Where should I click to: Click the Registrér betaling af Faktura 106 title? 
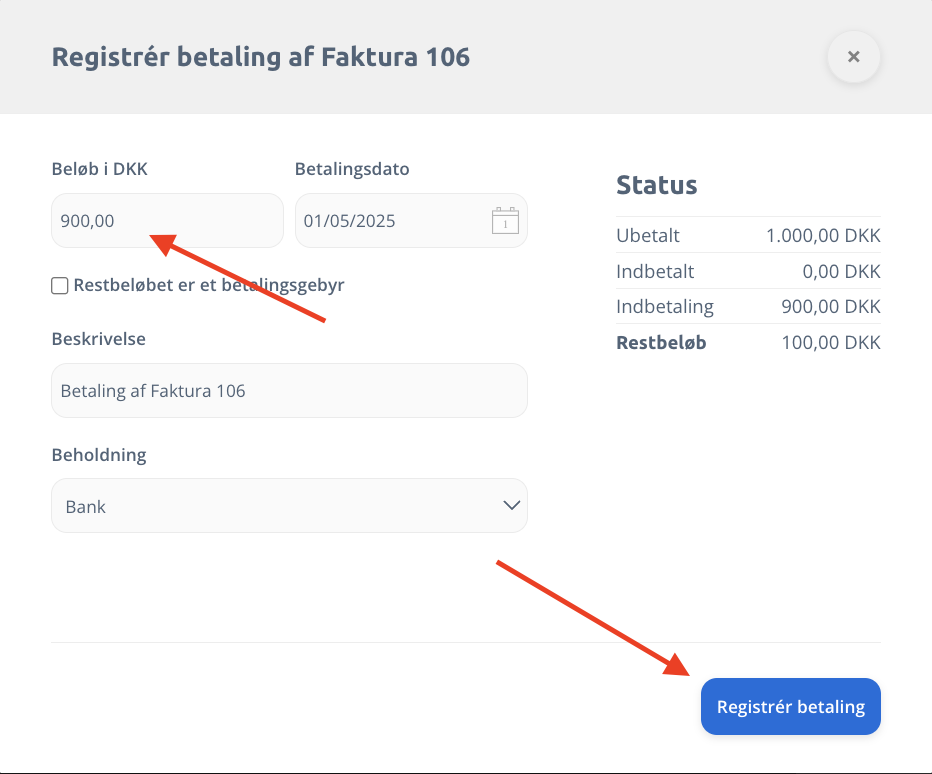[x=261, y=57]
